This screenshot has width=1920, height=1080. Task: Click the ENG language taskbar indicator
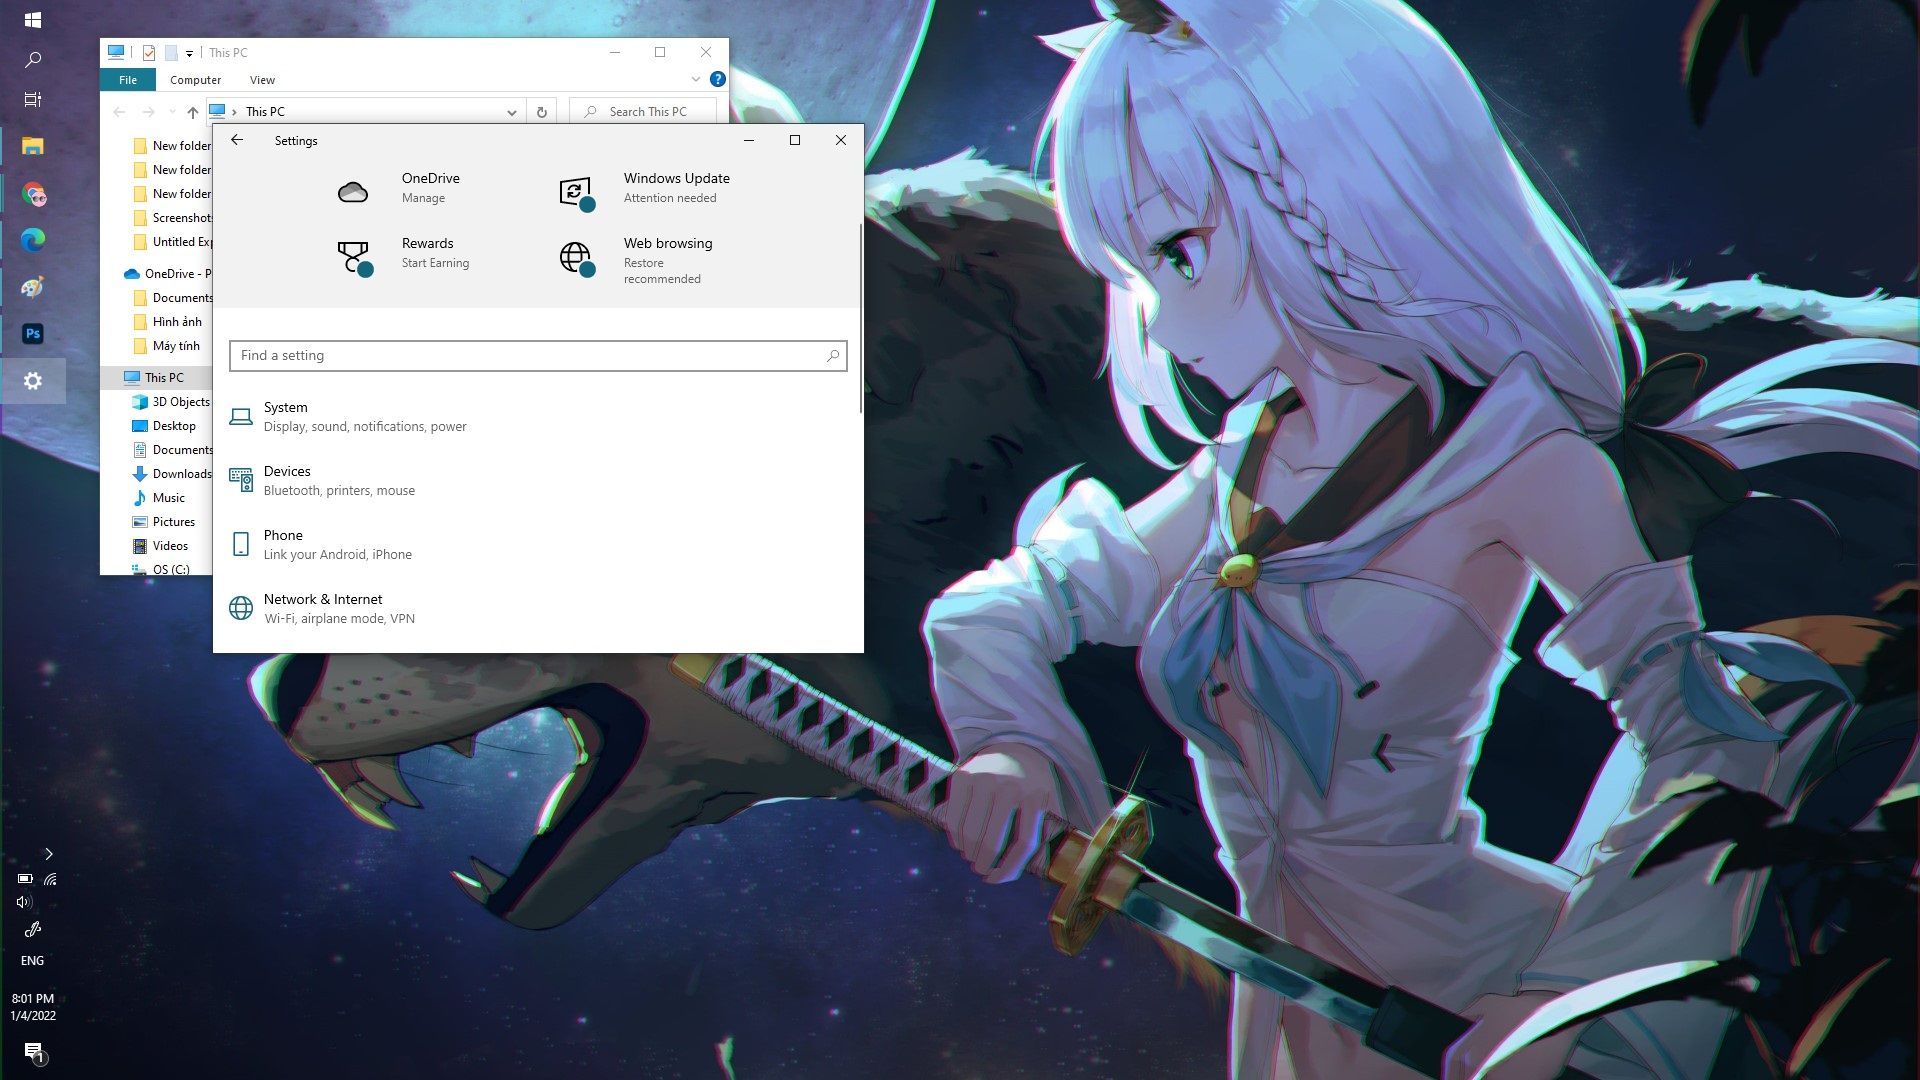[x=32, y=960]
